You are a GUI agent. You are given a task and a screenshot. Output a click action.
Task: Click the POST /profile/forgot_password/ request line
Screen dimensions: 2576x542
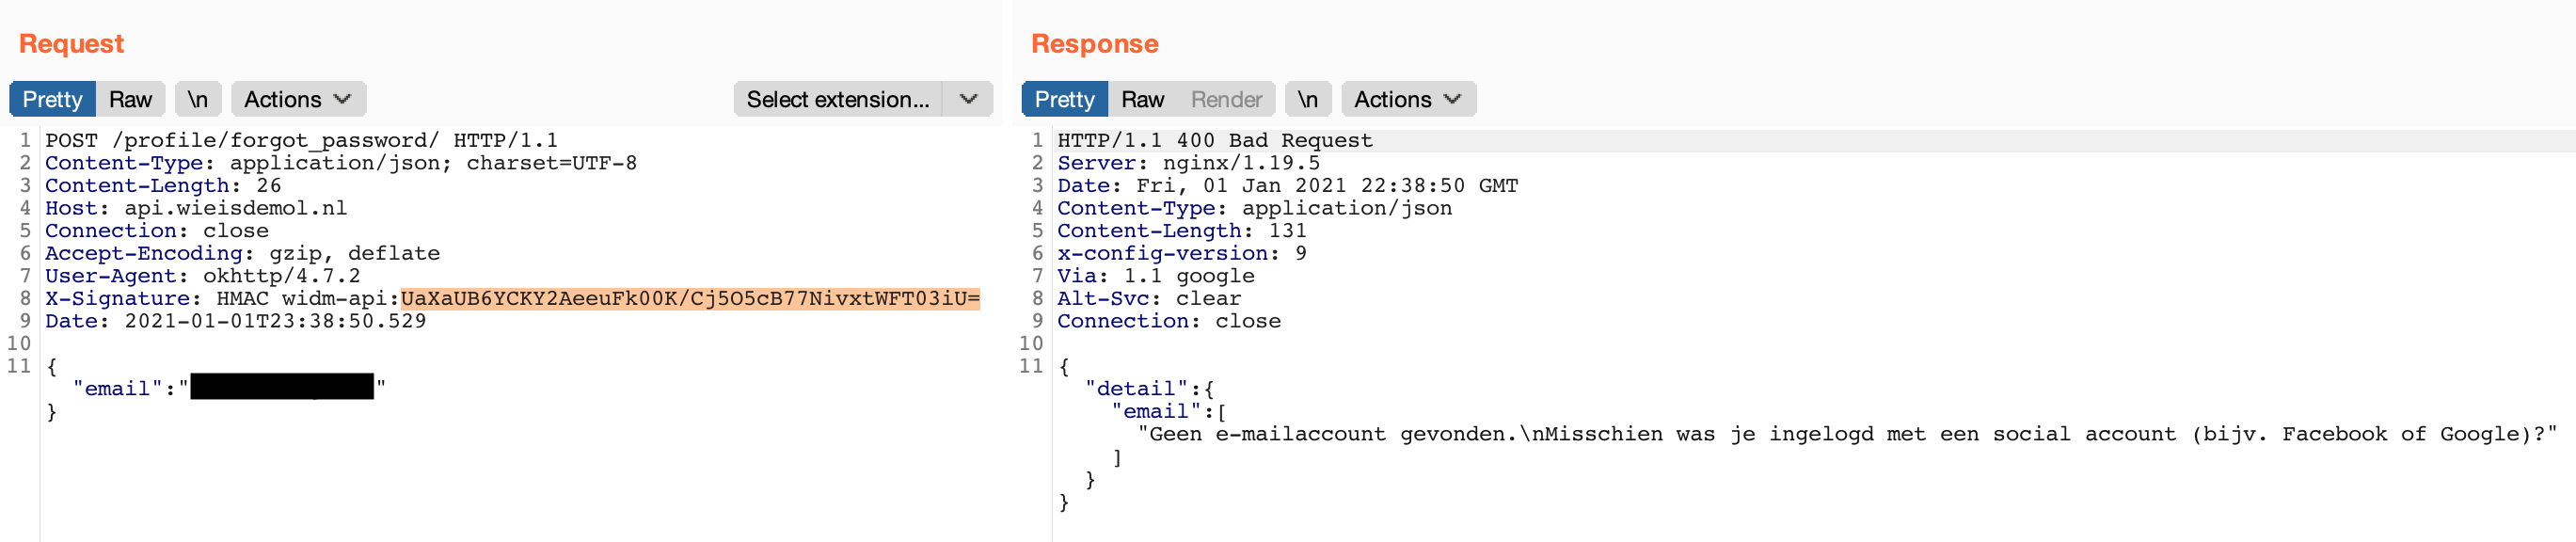tap(301, 140)
